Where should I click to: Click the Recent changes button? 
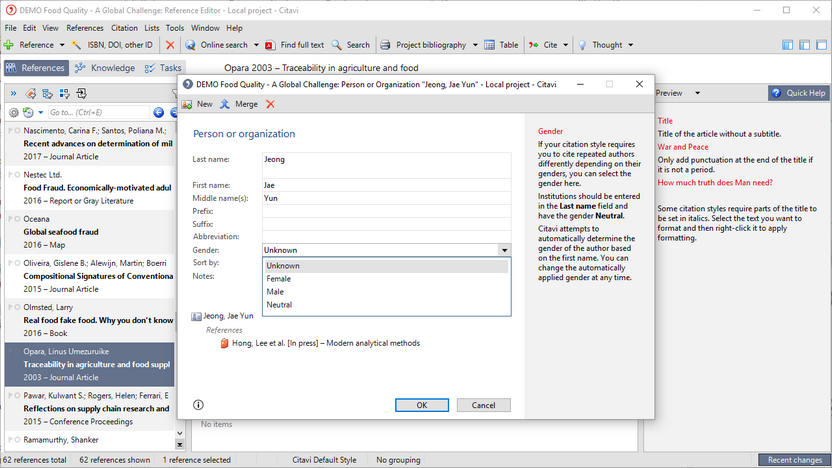pos(794,460)
